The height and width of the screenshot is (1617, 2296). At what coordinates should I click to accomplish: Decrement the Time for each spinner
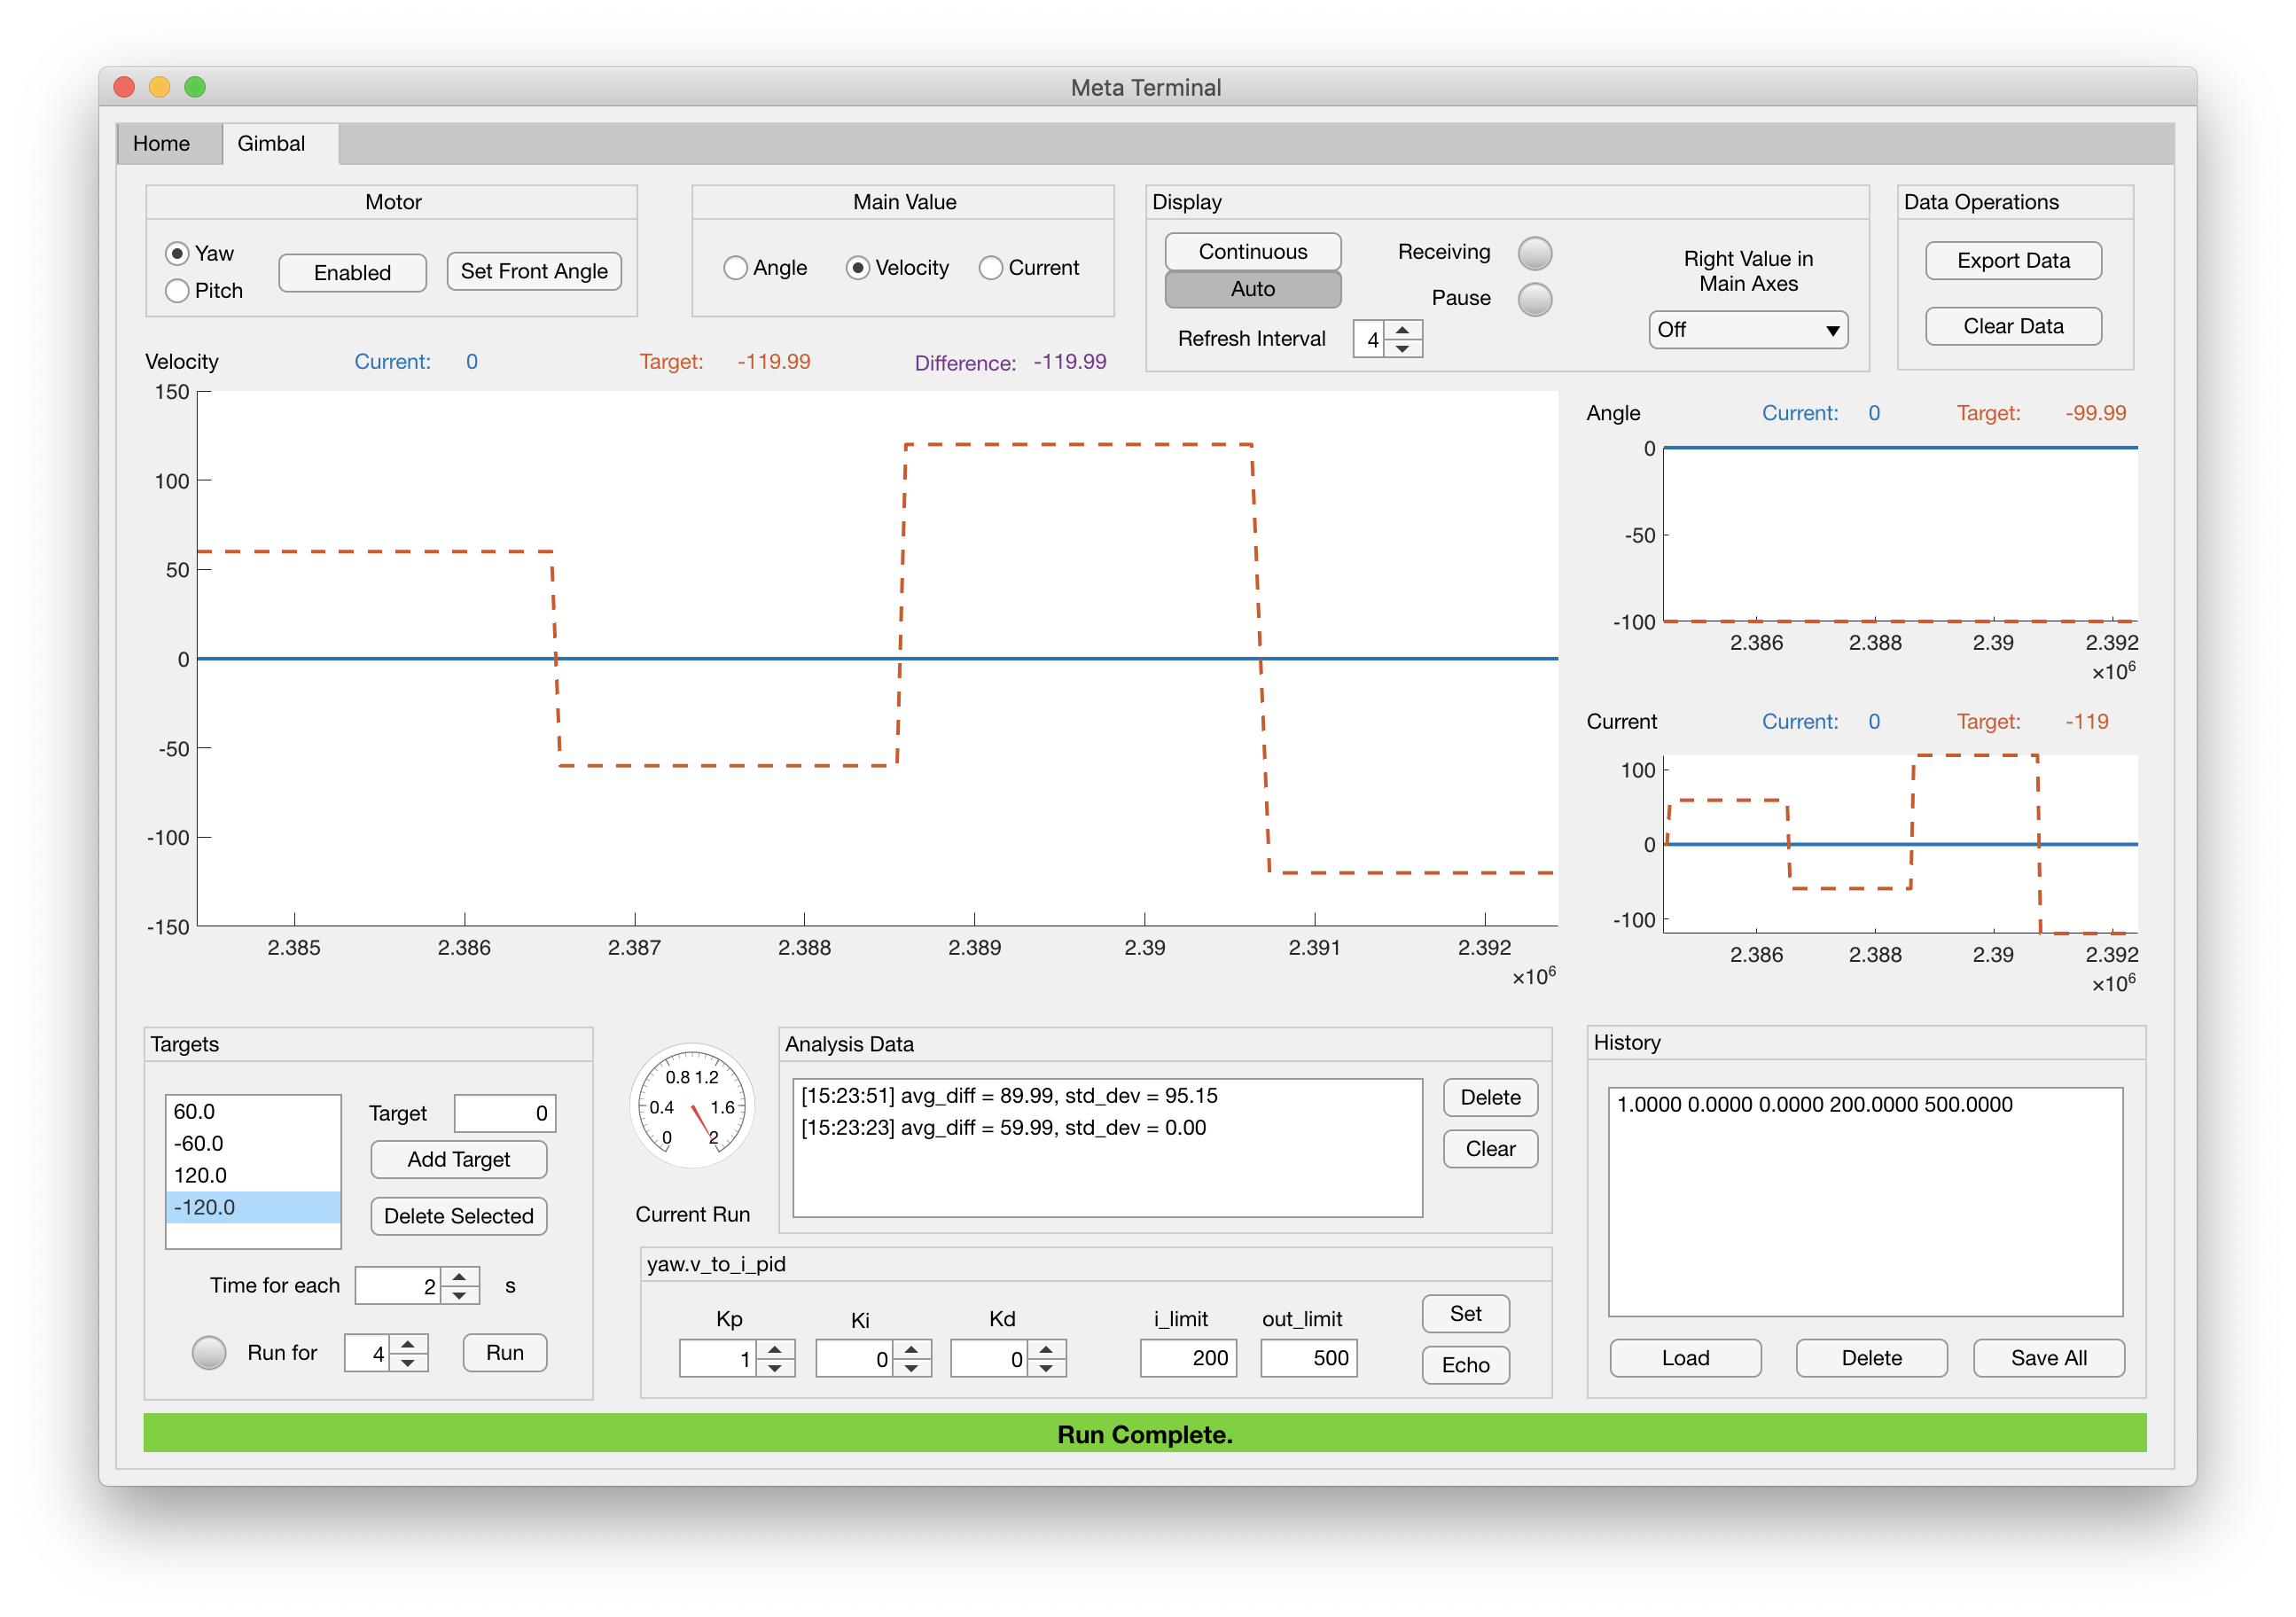(460, 1294)
